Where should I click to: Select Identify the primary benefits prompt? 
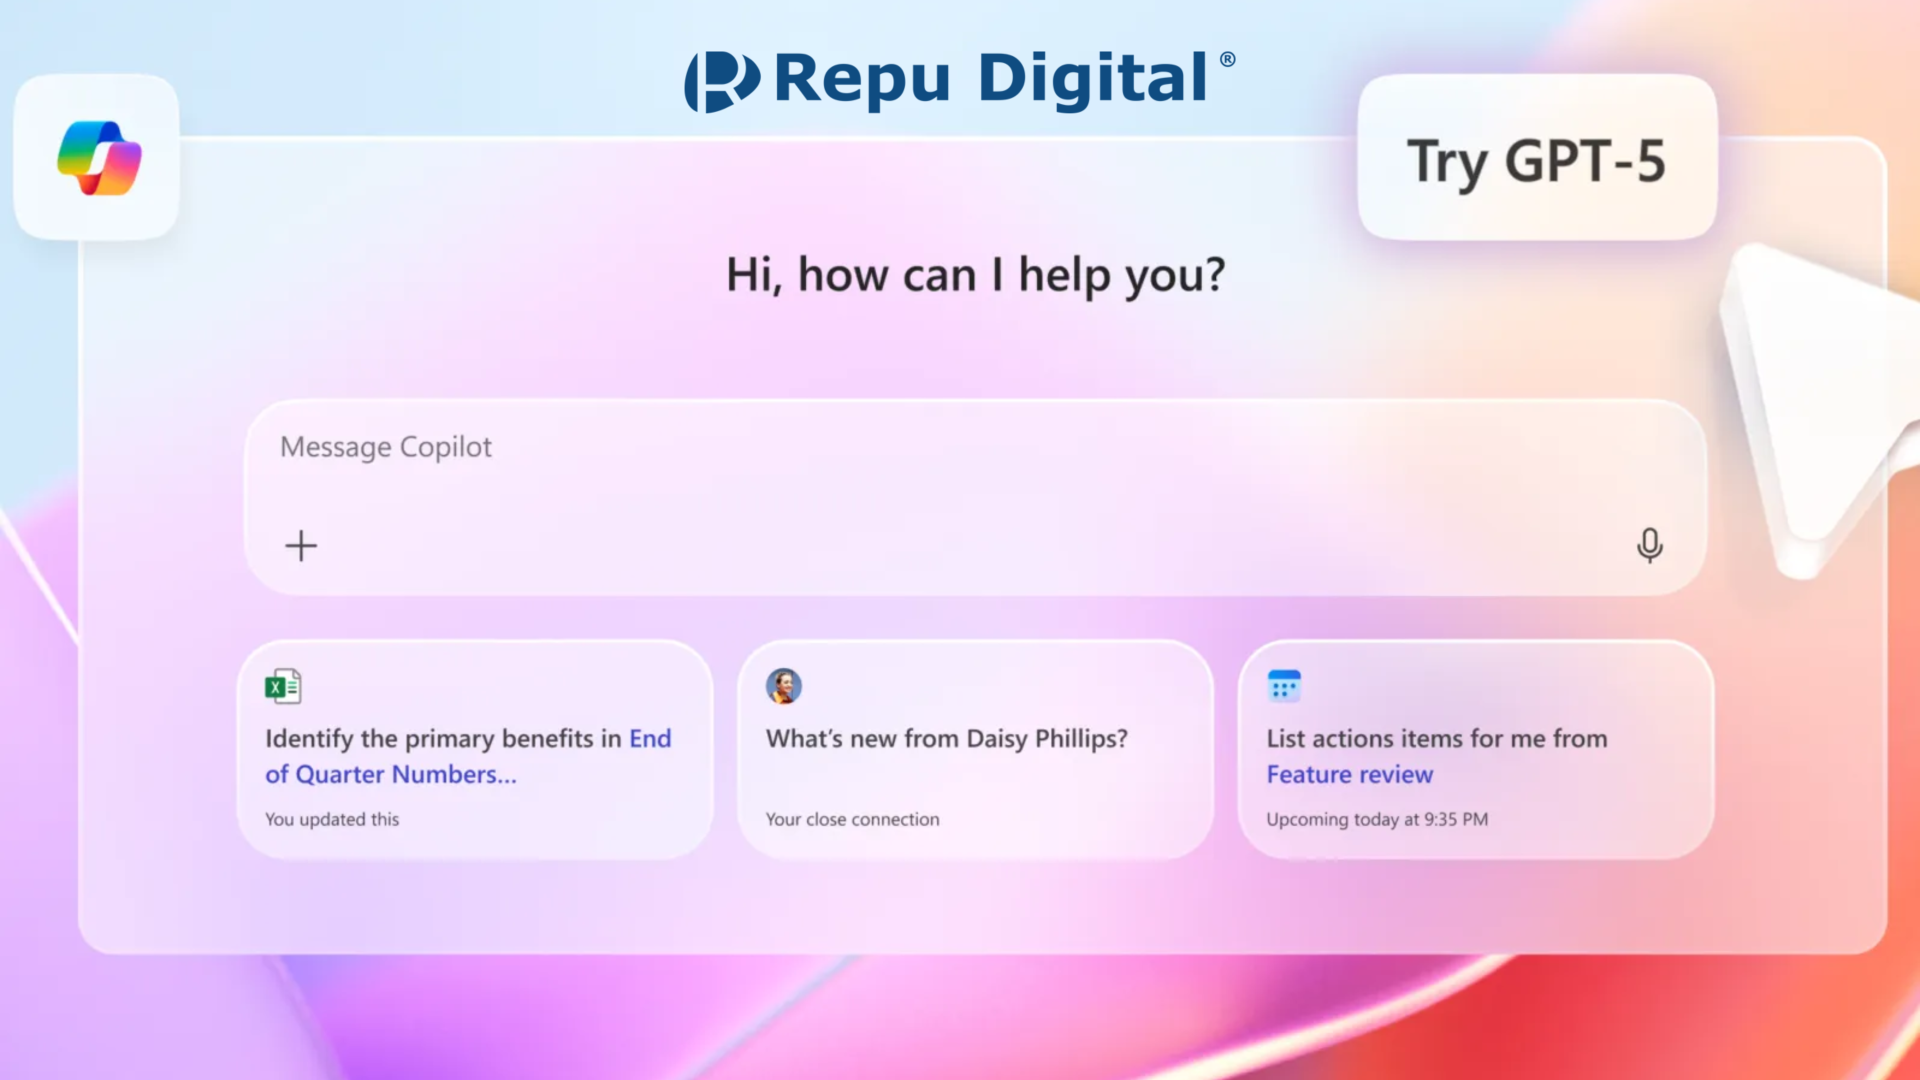(475, 750)
